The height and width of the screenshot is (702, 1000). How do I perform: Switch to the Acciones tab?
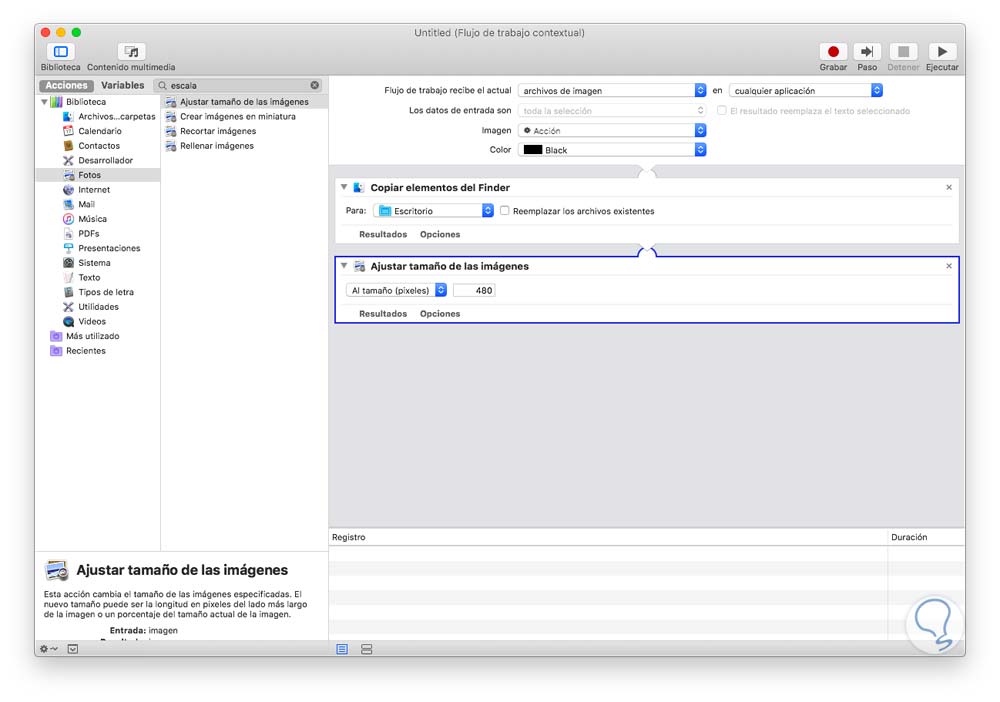click(x=66, y=85)
